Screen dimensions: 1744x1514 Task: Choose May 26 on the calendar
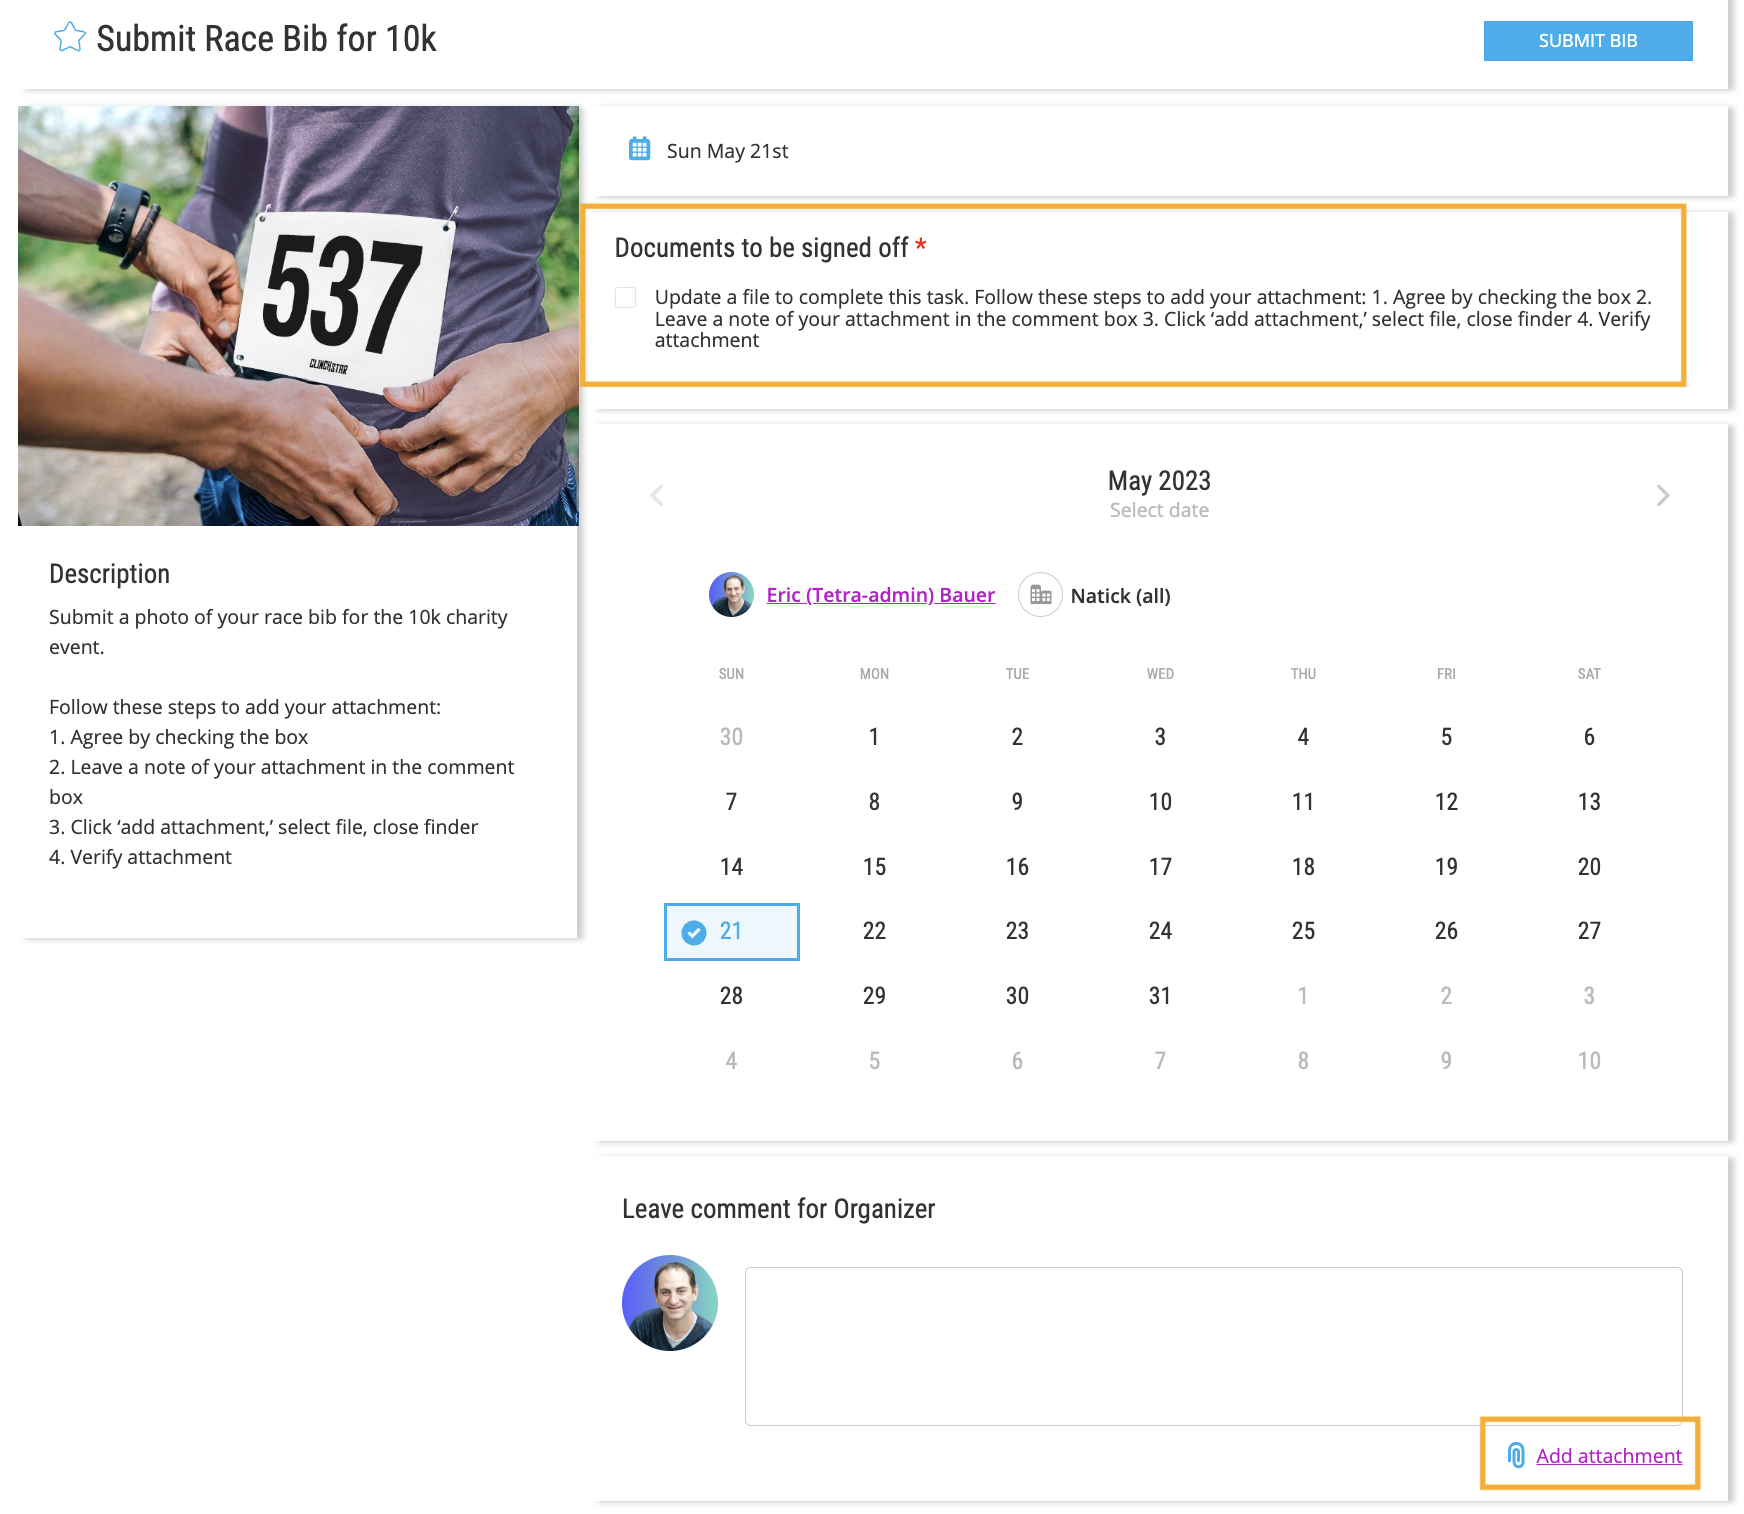(1446, 931)
